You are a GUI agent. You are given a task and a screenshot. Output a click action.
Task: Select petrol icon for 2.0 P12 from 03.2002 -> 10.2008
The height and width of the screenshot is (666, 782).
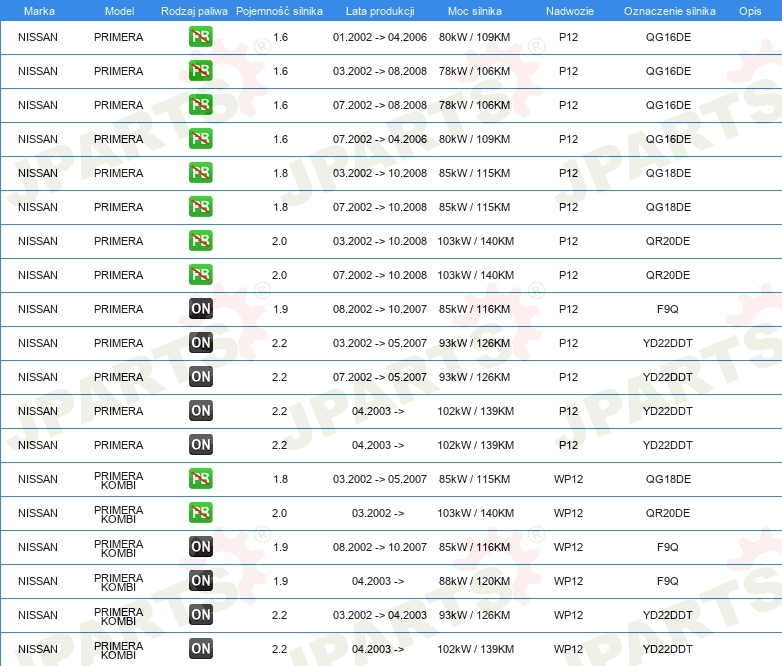(200, 240)
